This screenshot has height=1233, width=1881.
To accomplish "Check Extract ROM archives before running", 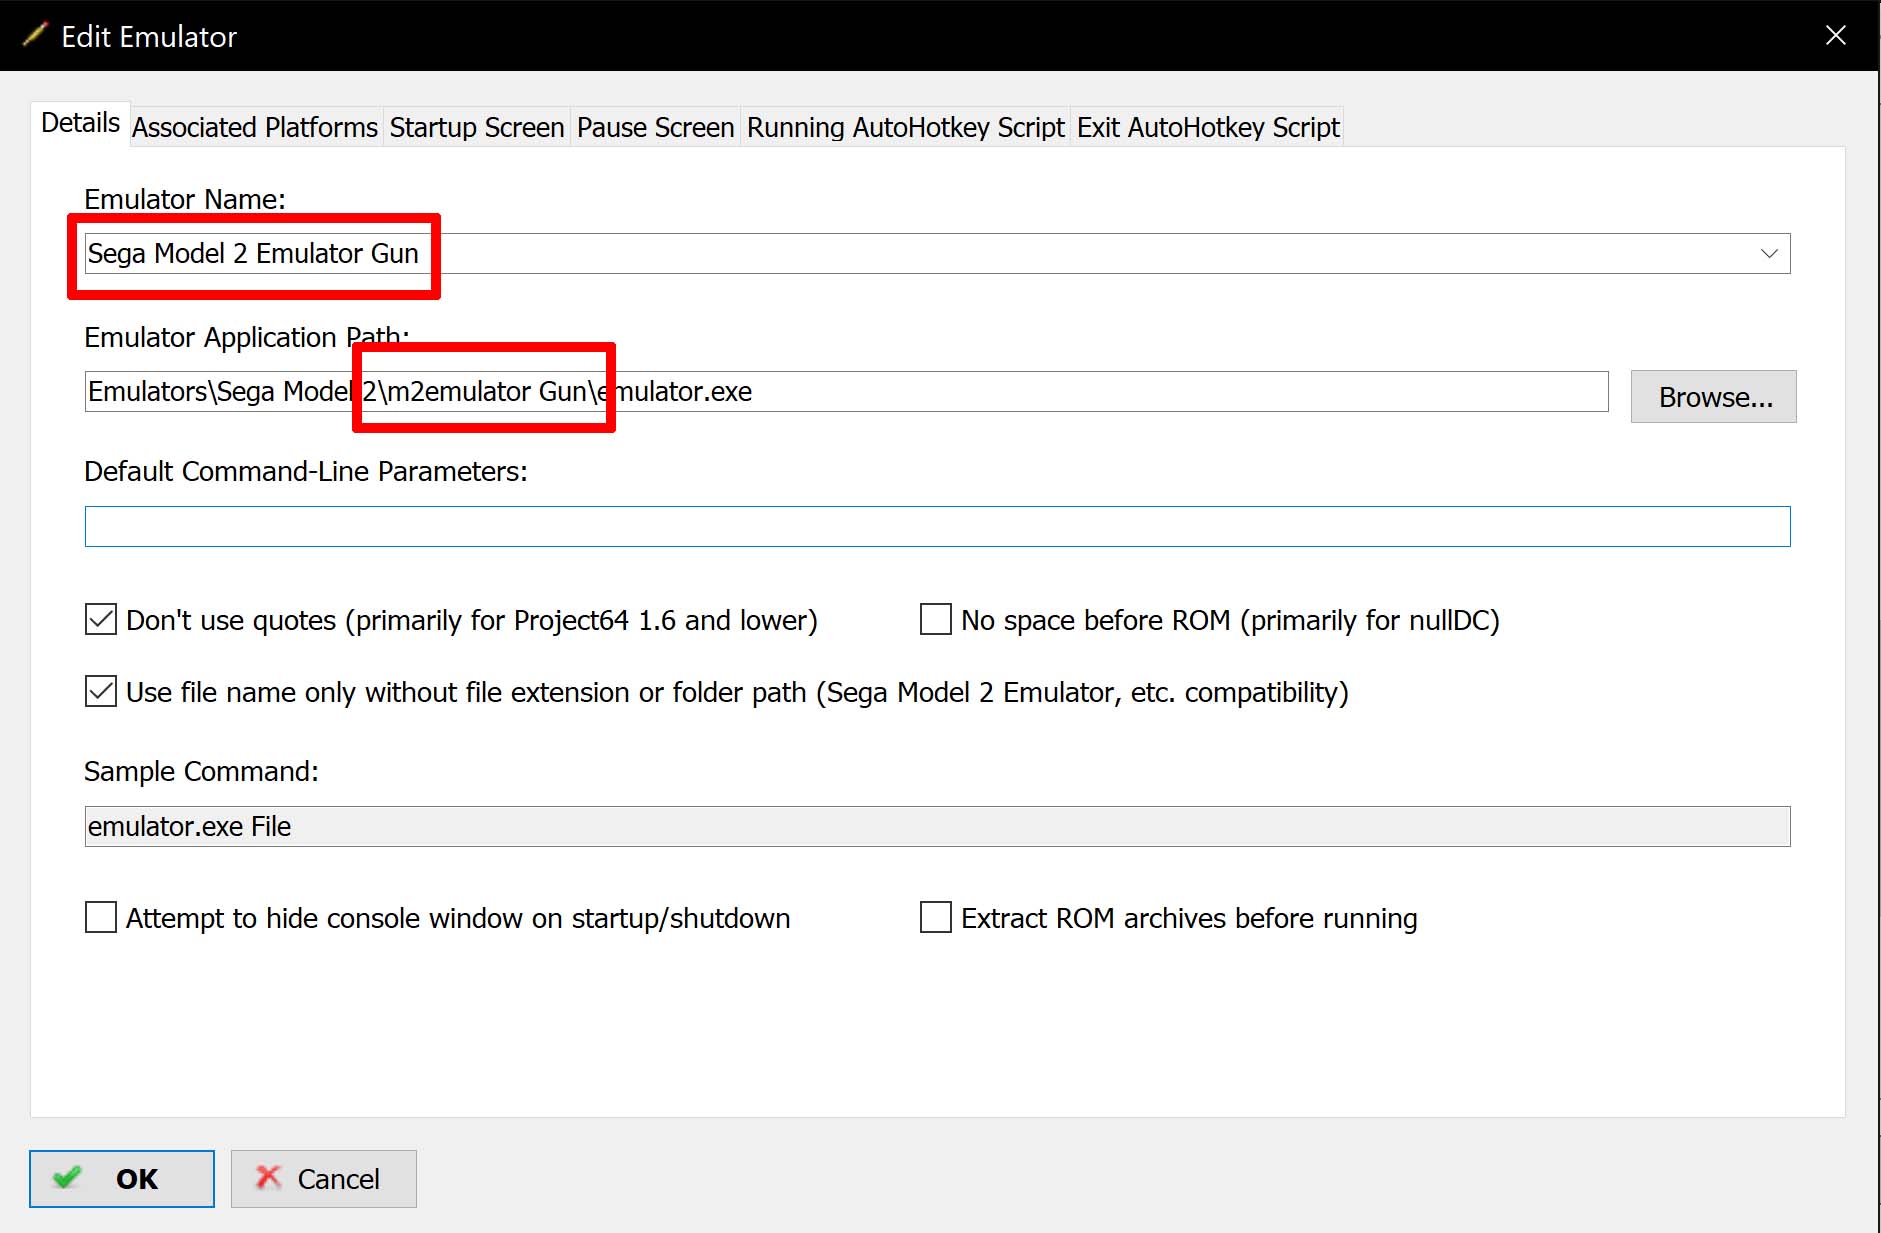I will point(935,918).
